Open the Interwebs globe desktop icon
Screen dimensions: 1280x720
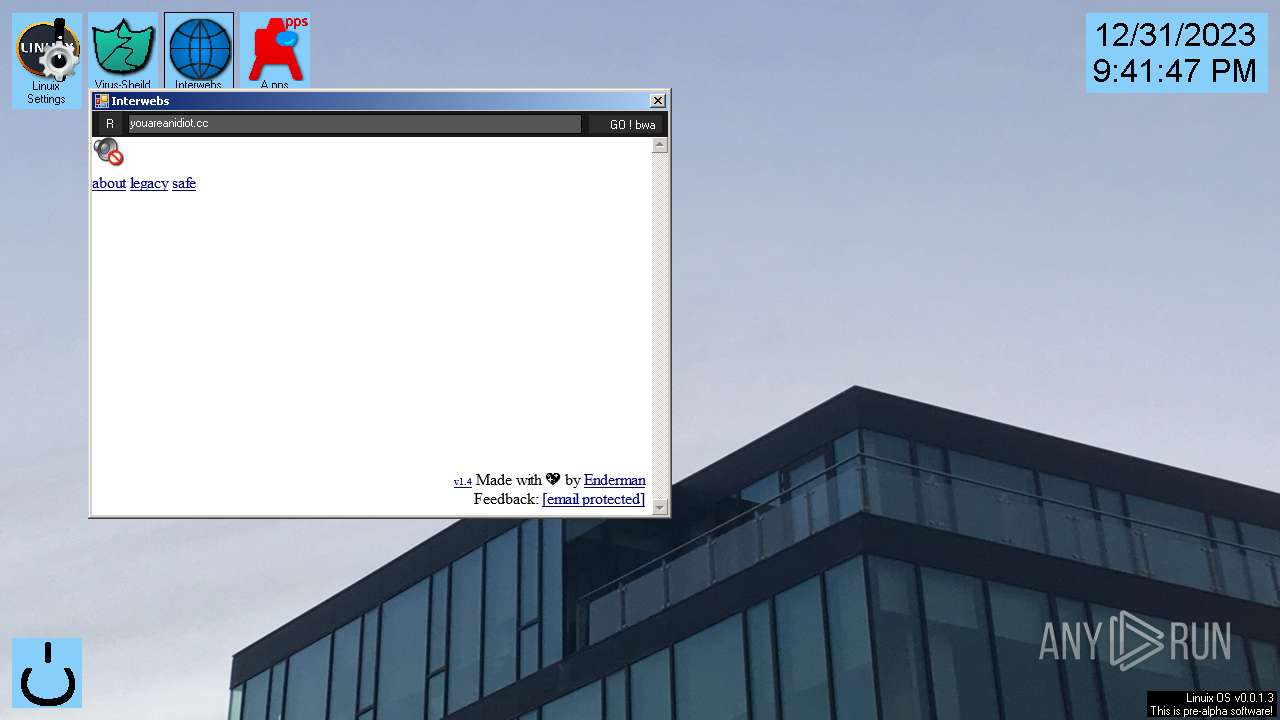click(x=199, y=52)
